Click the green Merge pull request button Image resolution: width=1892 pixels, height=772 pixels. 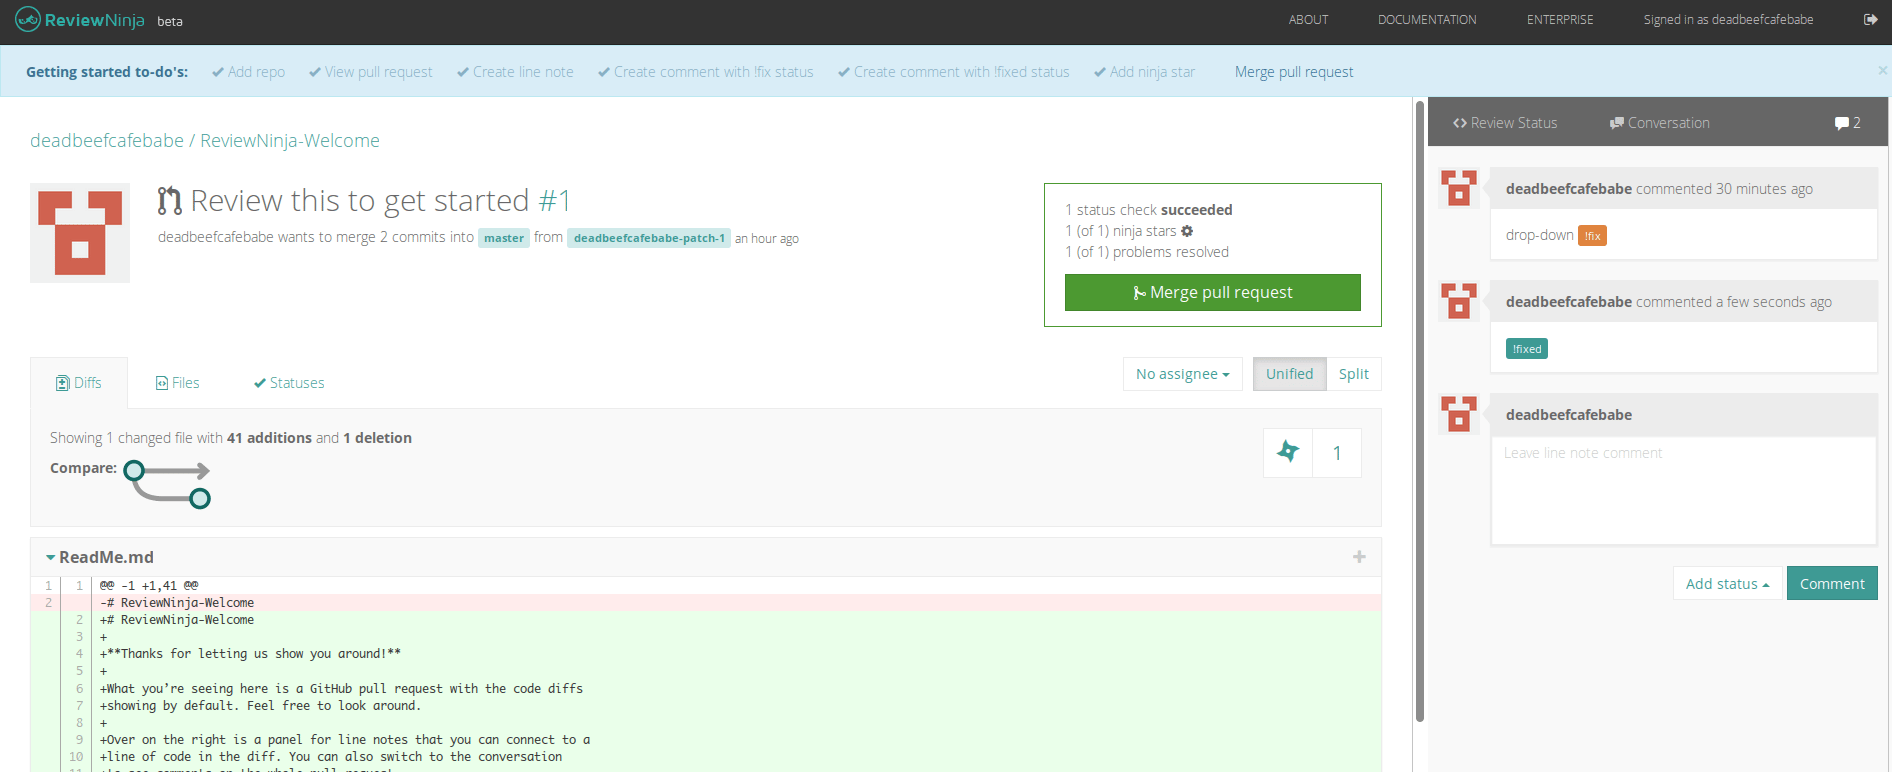point(1212,292)
